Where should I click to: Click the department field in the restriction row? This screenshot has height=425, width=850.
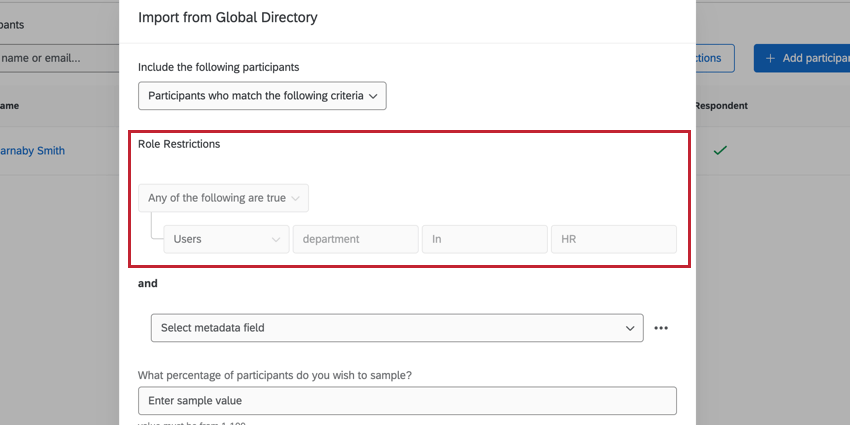click(x=355, y=239)
